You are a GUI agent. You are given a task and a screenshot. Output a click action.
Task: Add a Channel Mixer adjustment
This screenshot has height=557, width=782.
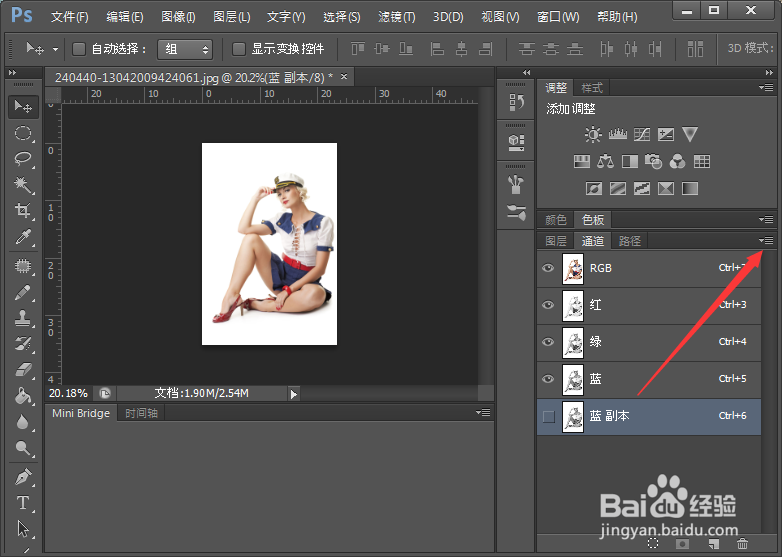[x=677, y=161]
